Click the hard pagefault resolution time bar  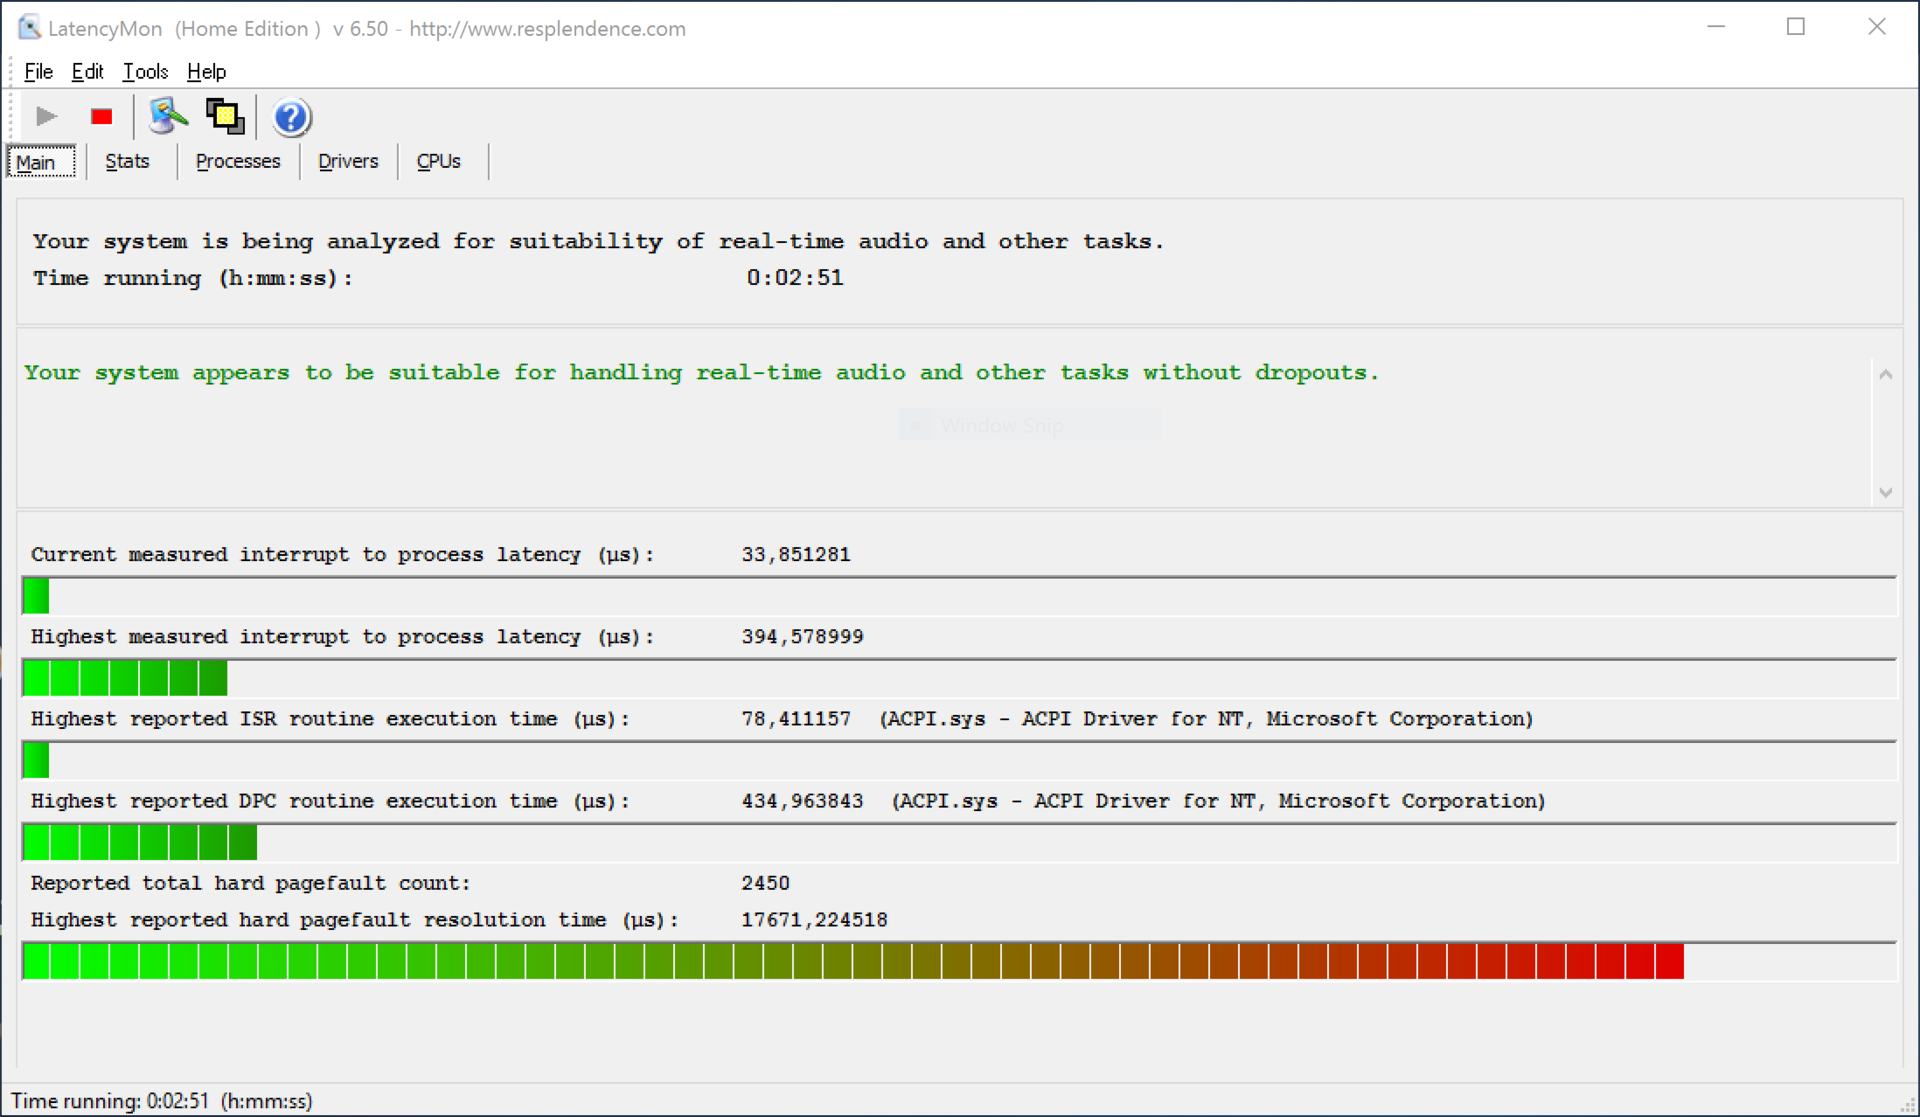click(852, 961)
